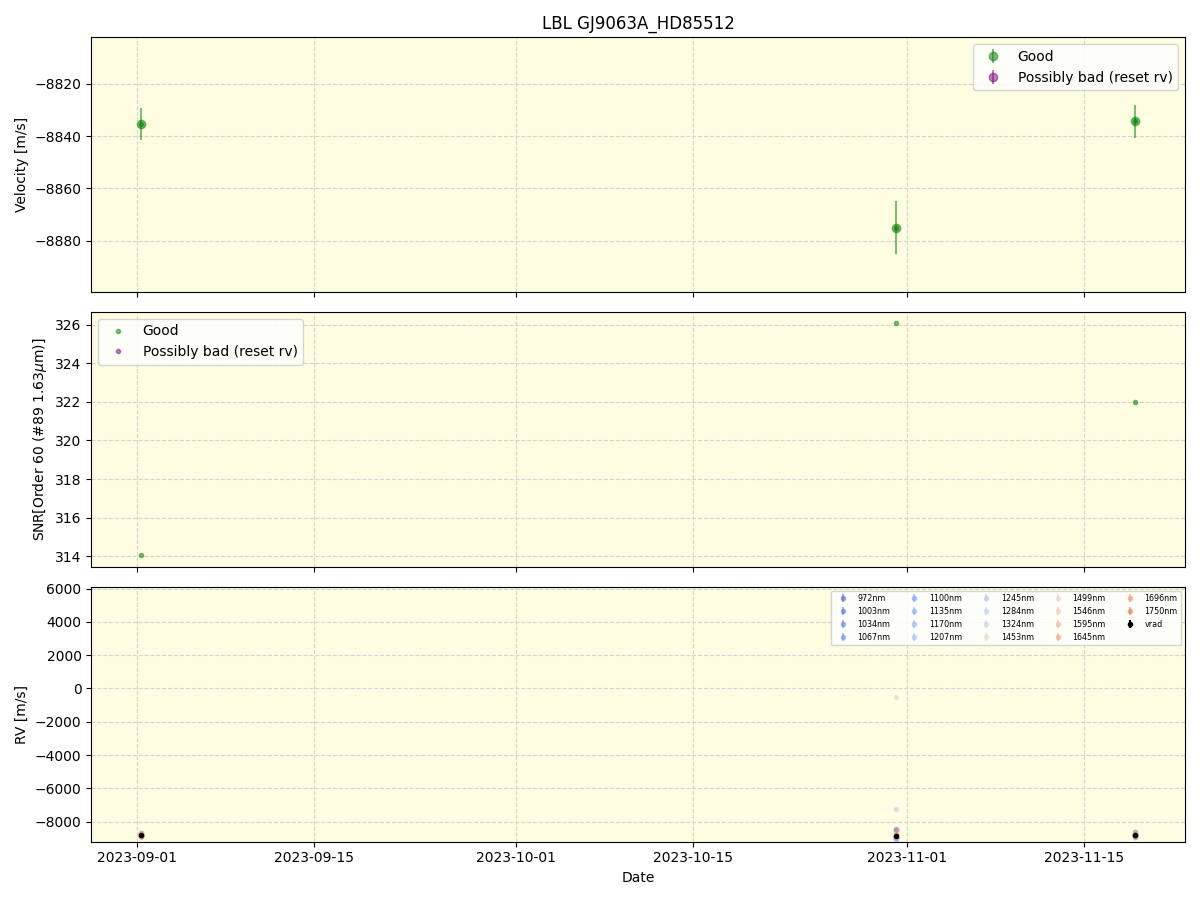The width and height of the screenshot is (1200, 900).
Task: Click the early September velocity data point
Action: pos(141,124)
